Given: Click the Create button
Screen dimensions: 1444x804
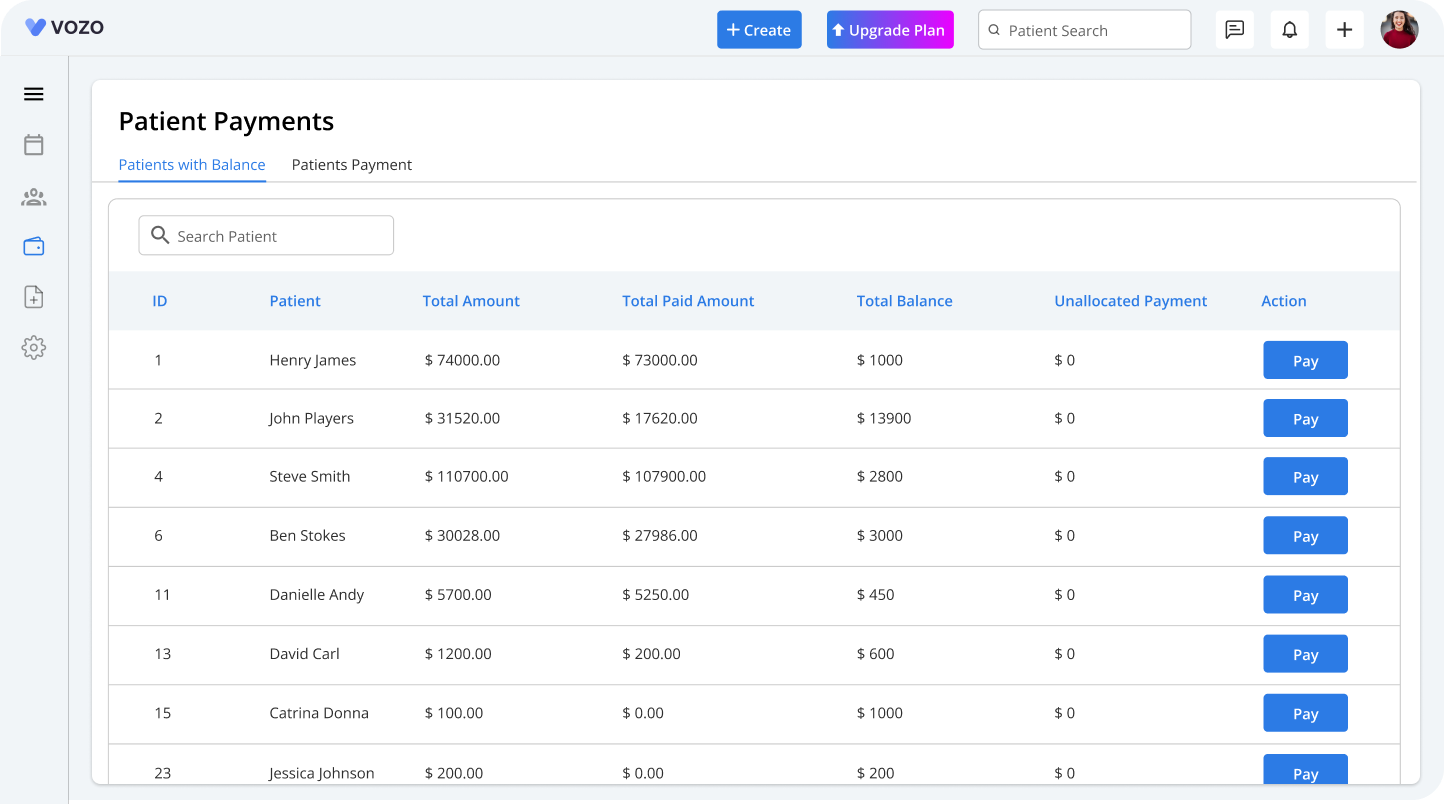Looking at the screenshot, I should [x=759, y=30].
